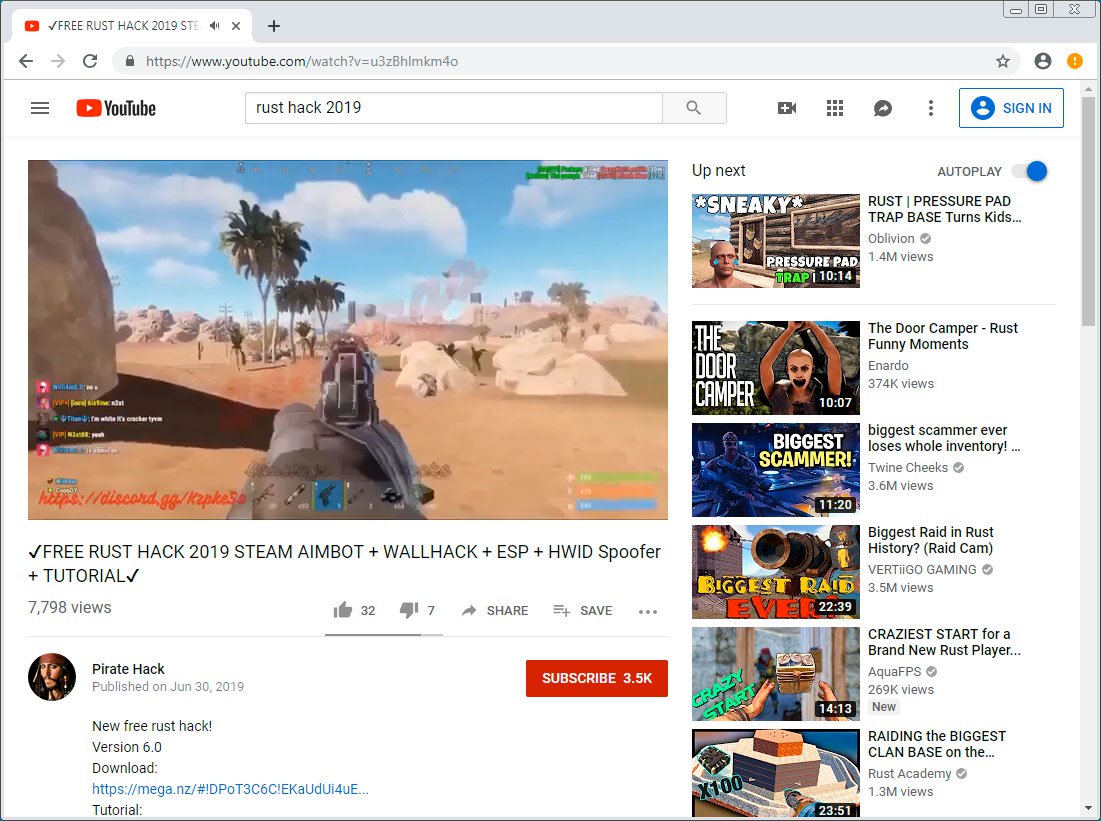Click the like/dislike ratio bar
The width and height of the screenshot is (1101, 821).
pos(383,634)
